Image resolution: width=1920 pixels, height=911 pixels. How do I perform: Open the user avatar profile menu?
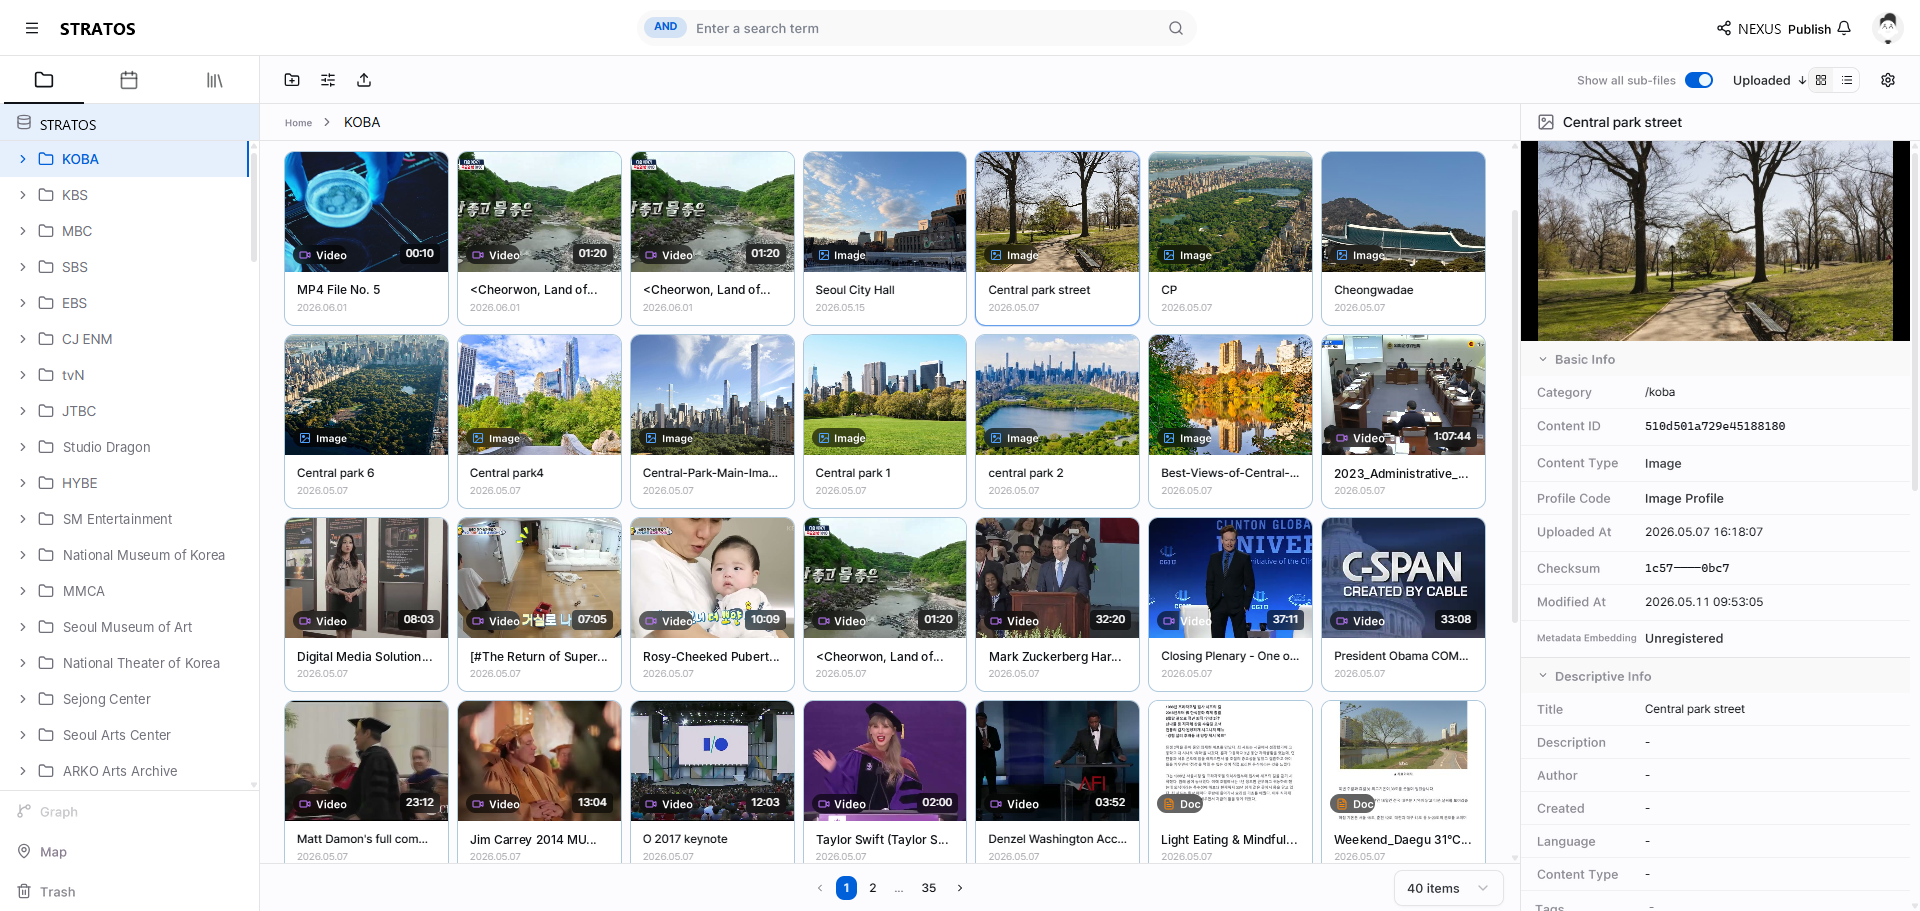tap(1887, 28)
